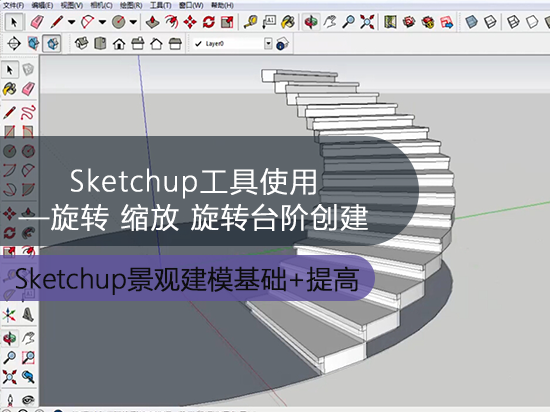Image resolution: width=550 pixels, height=412 pixels.
Task: Pick the Tape Measure tool
Action: coord(250,22)
